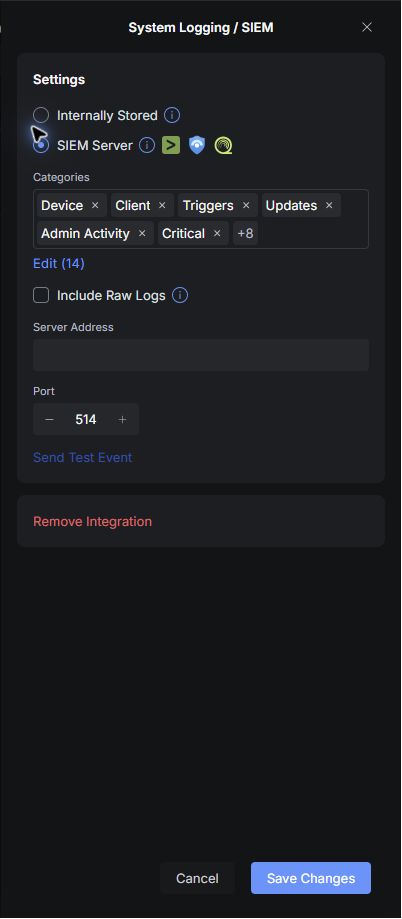The image size is (402, 919).
Task: Remove the Critical category tag
Action: (x=217, y=233)
